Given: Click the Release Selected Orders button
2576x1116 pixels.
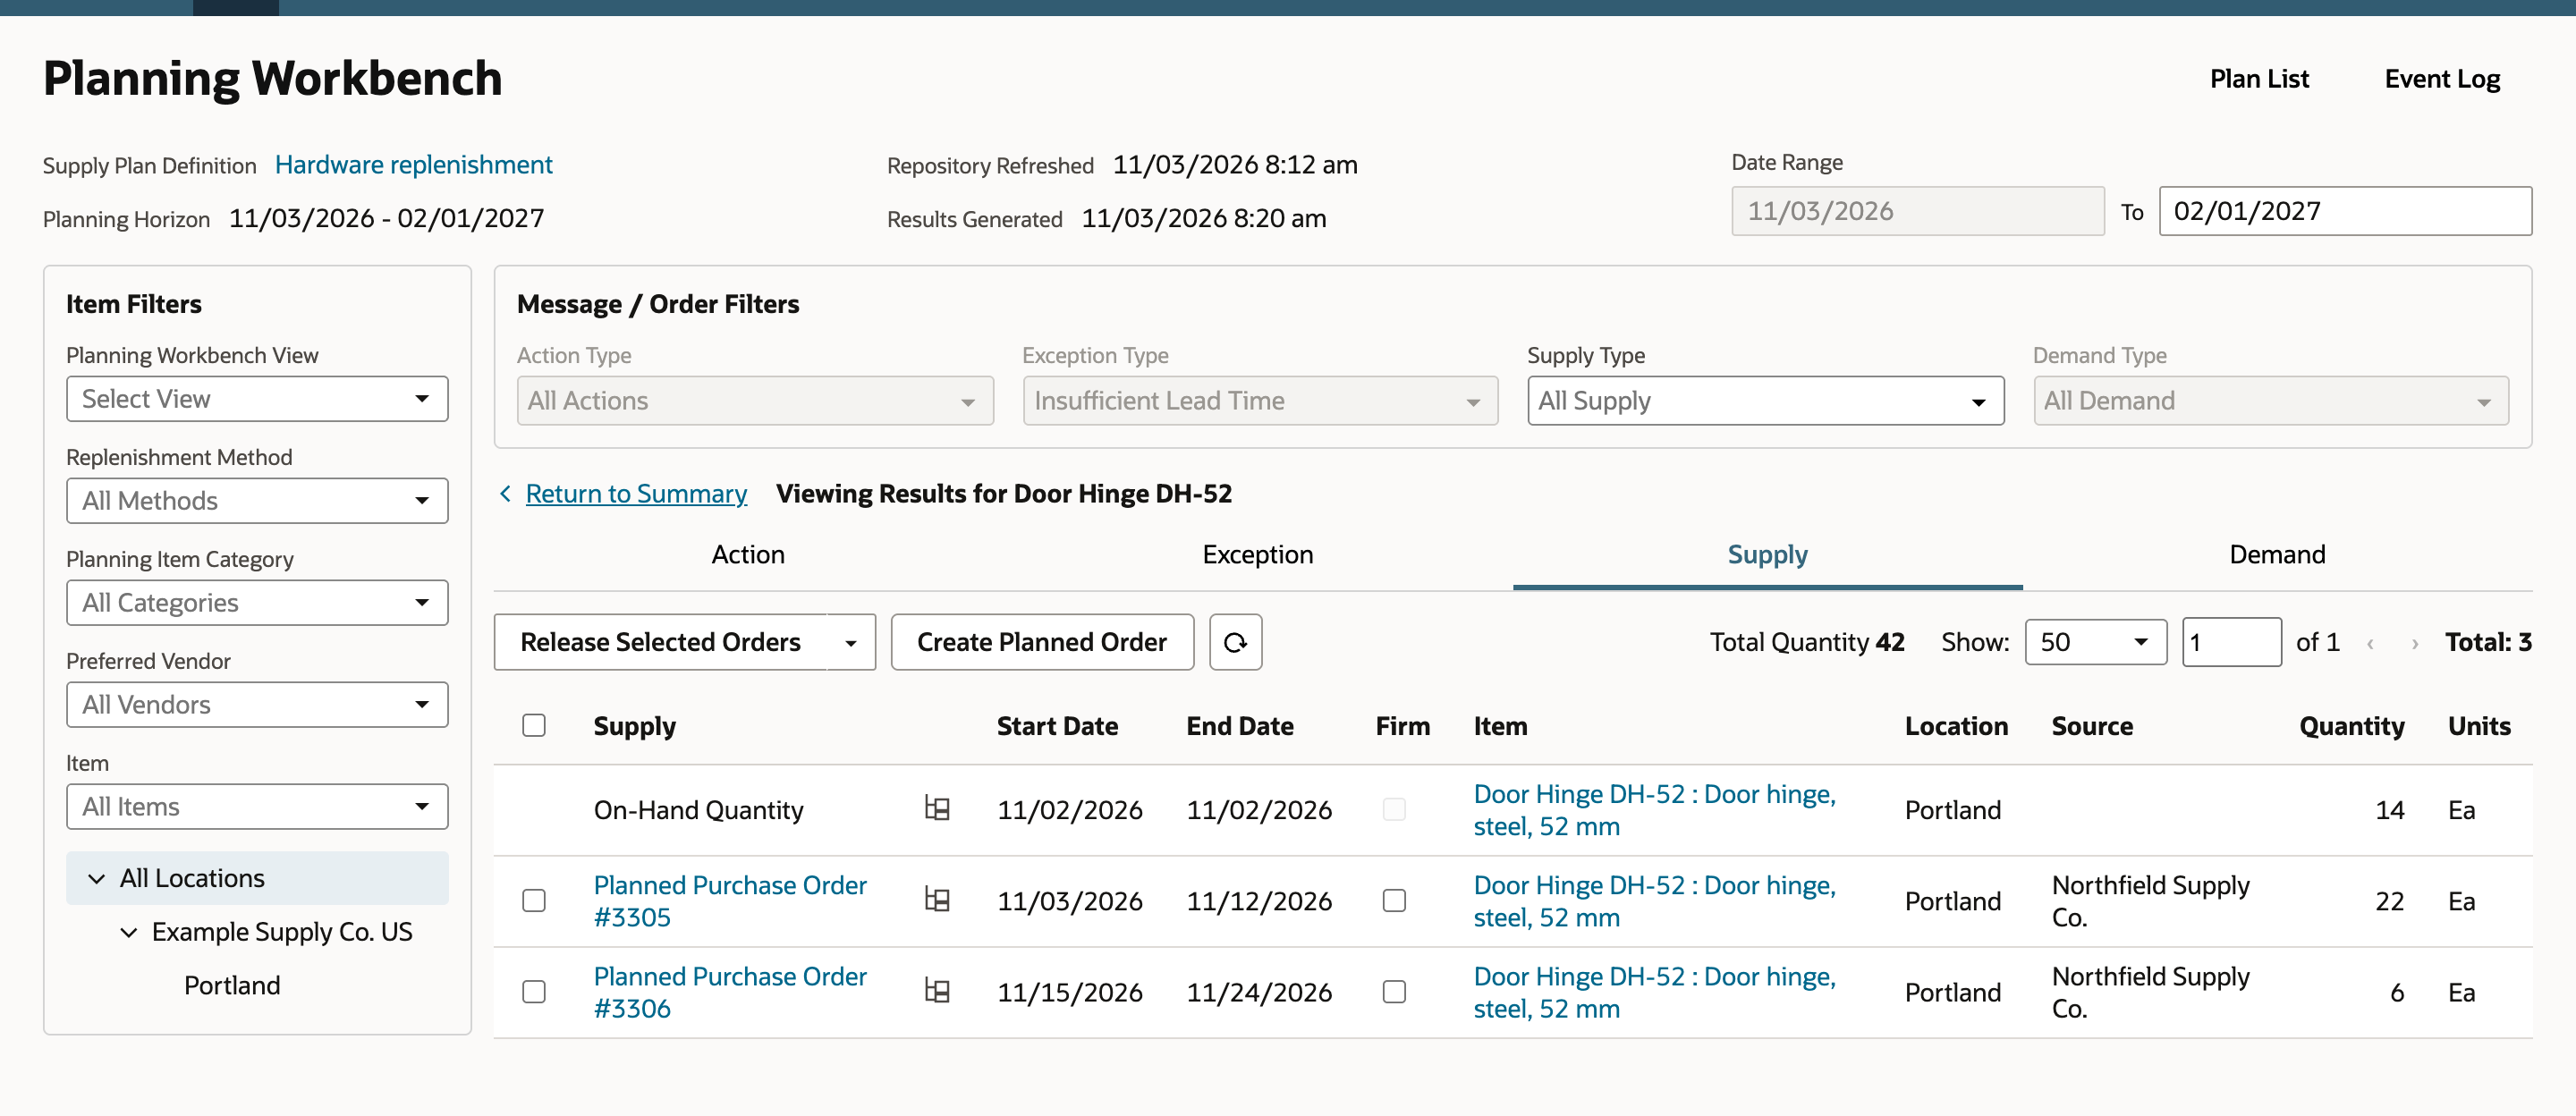Looking at the screenshot, I should 660,642.
